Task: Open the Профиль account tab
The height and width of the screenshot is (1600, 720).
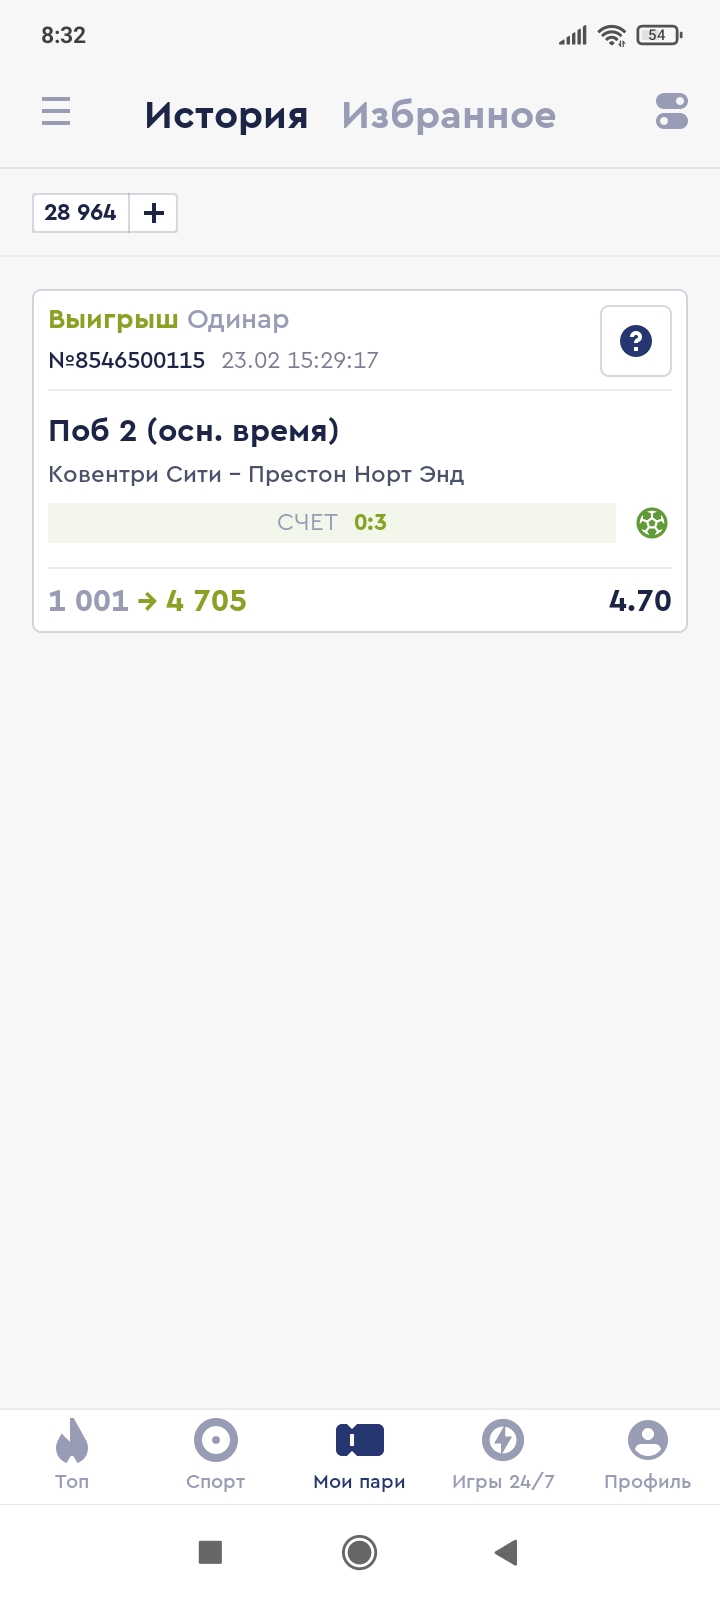Action: (647, 1455)
